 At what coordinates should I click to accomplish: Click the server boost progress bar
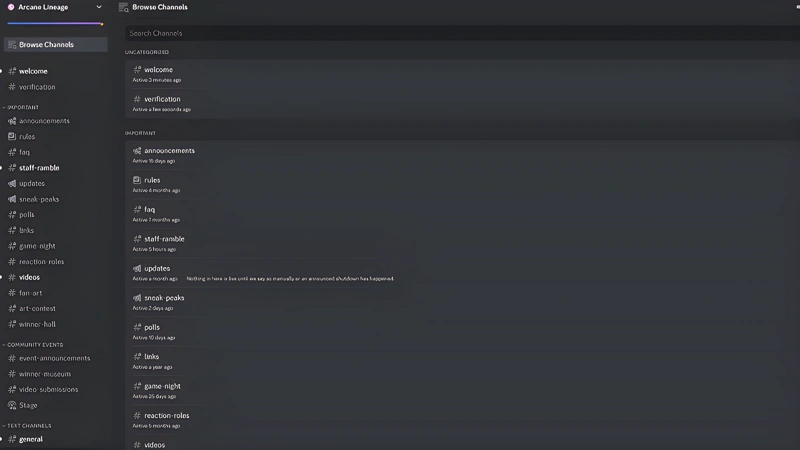[x=55, y=23]
